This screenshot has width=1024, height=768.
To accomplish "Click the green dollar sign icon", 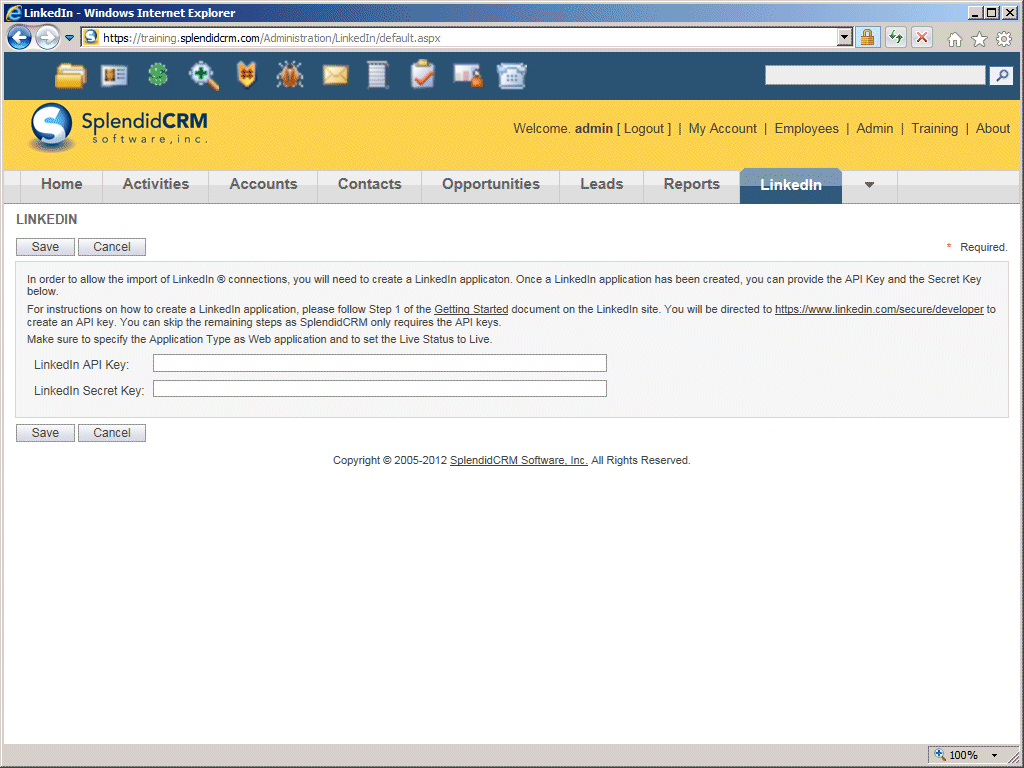I will point(158,75).
